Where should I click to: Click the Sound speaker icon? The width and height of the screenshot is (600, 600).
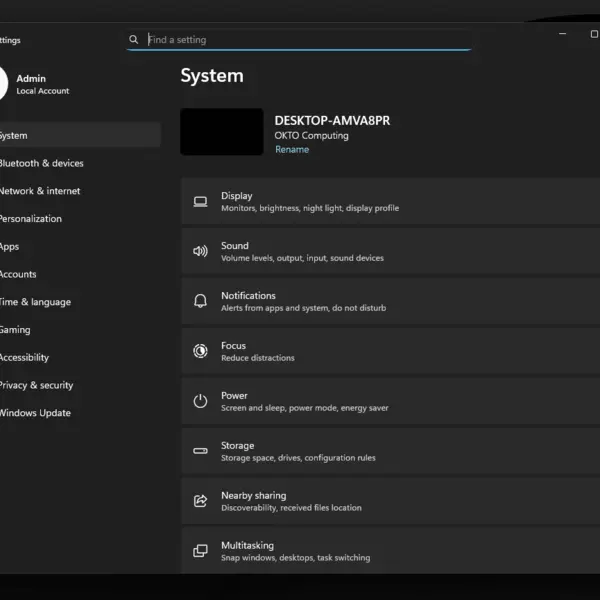pos(200,251)
